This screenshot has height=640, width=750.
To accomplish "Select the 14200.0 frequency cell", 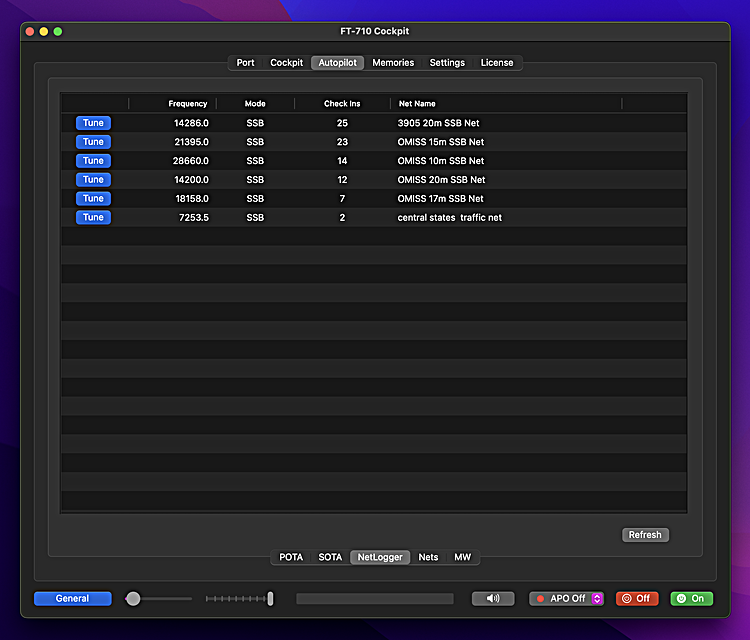I will tap(191, 179).
